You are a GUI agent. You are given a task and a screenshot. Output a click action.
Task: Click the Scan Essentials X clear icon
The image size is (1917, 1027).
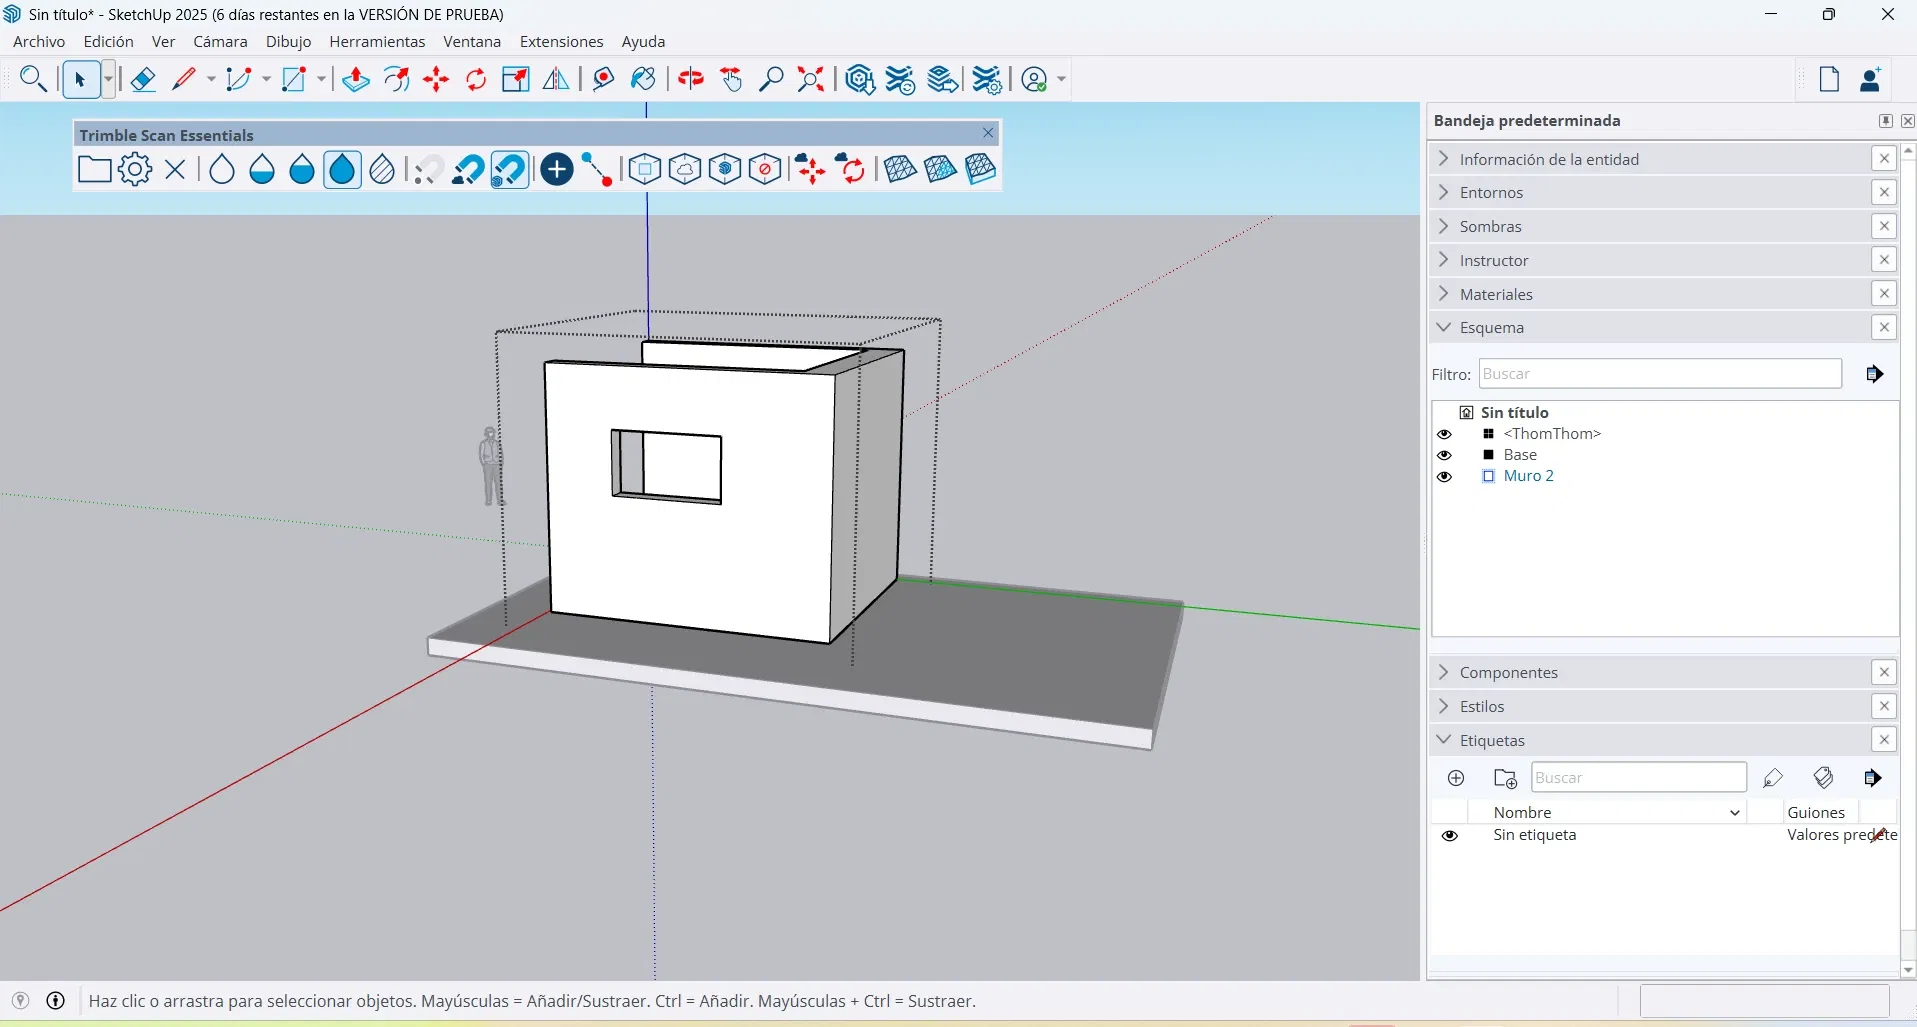point(175,170)
